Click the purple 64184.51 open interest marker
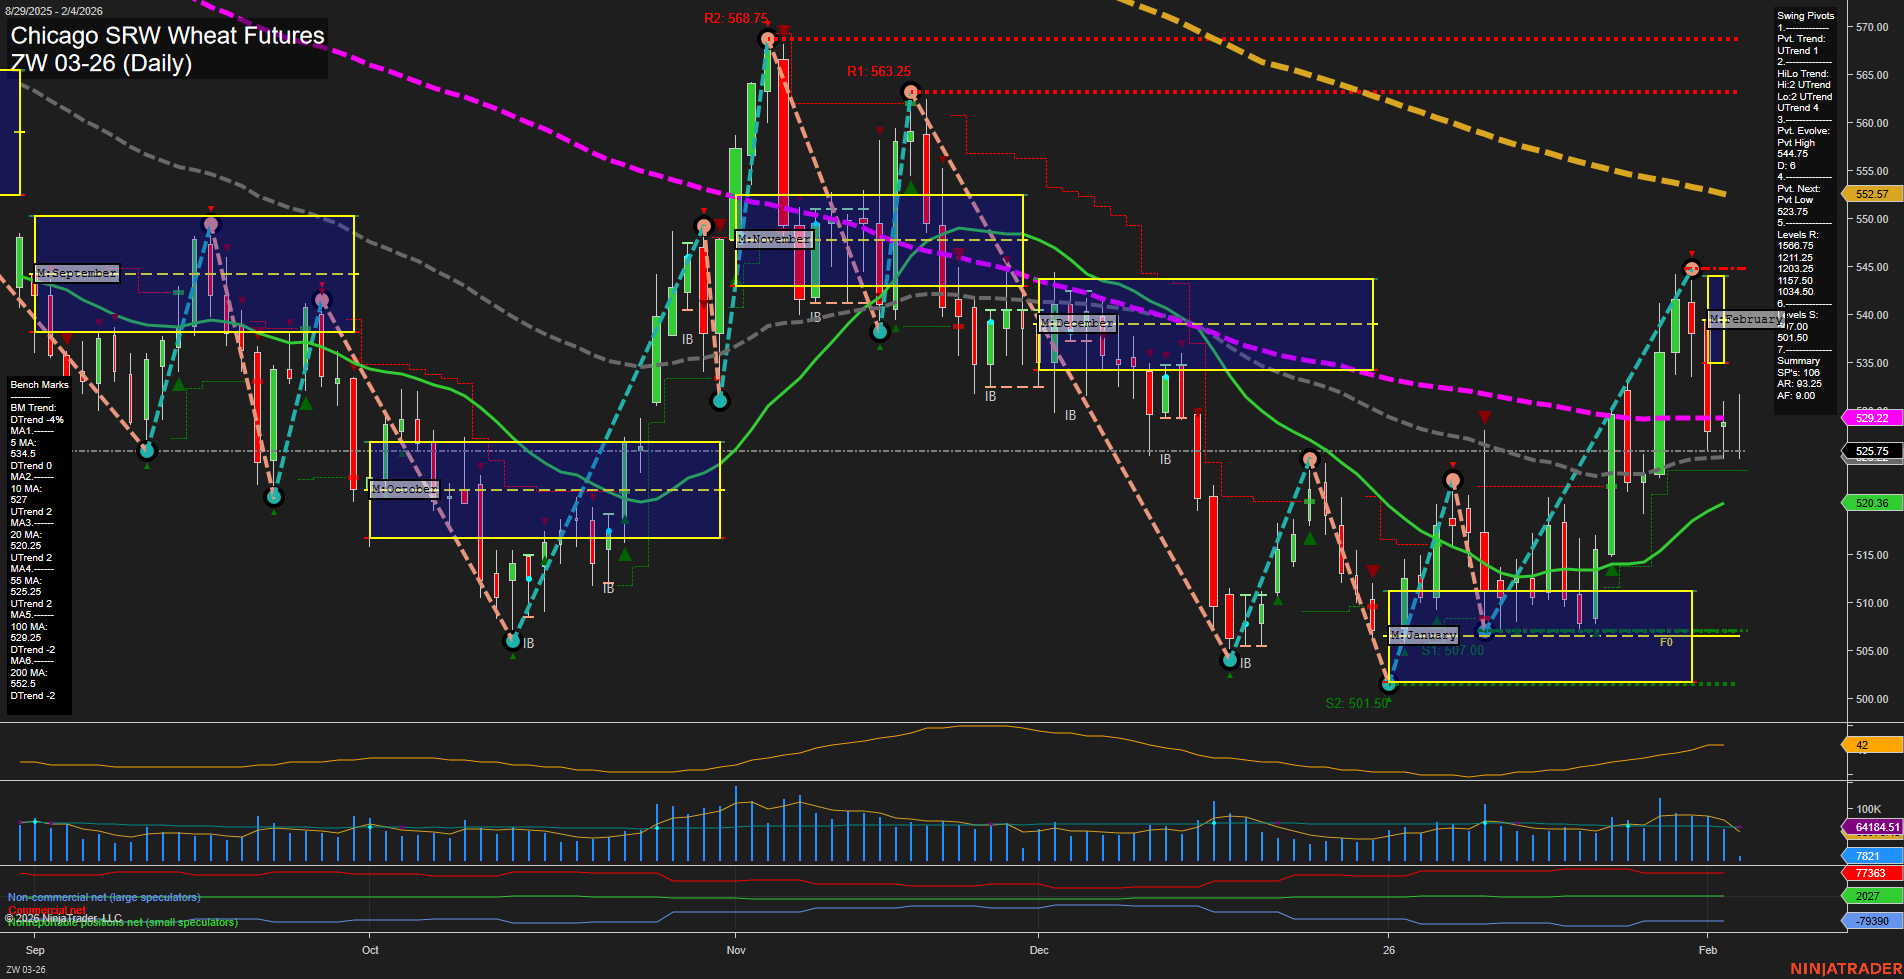Screen dimensions: 1904x979 coord(1873,828)
